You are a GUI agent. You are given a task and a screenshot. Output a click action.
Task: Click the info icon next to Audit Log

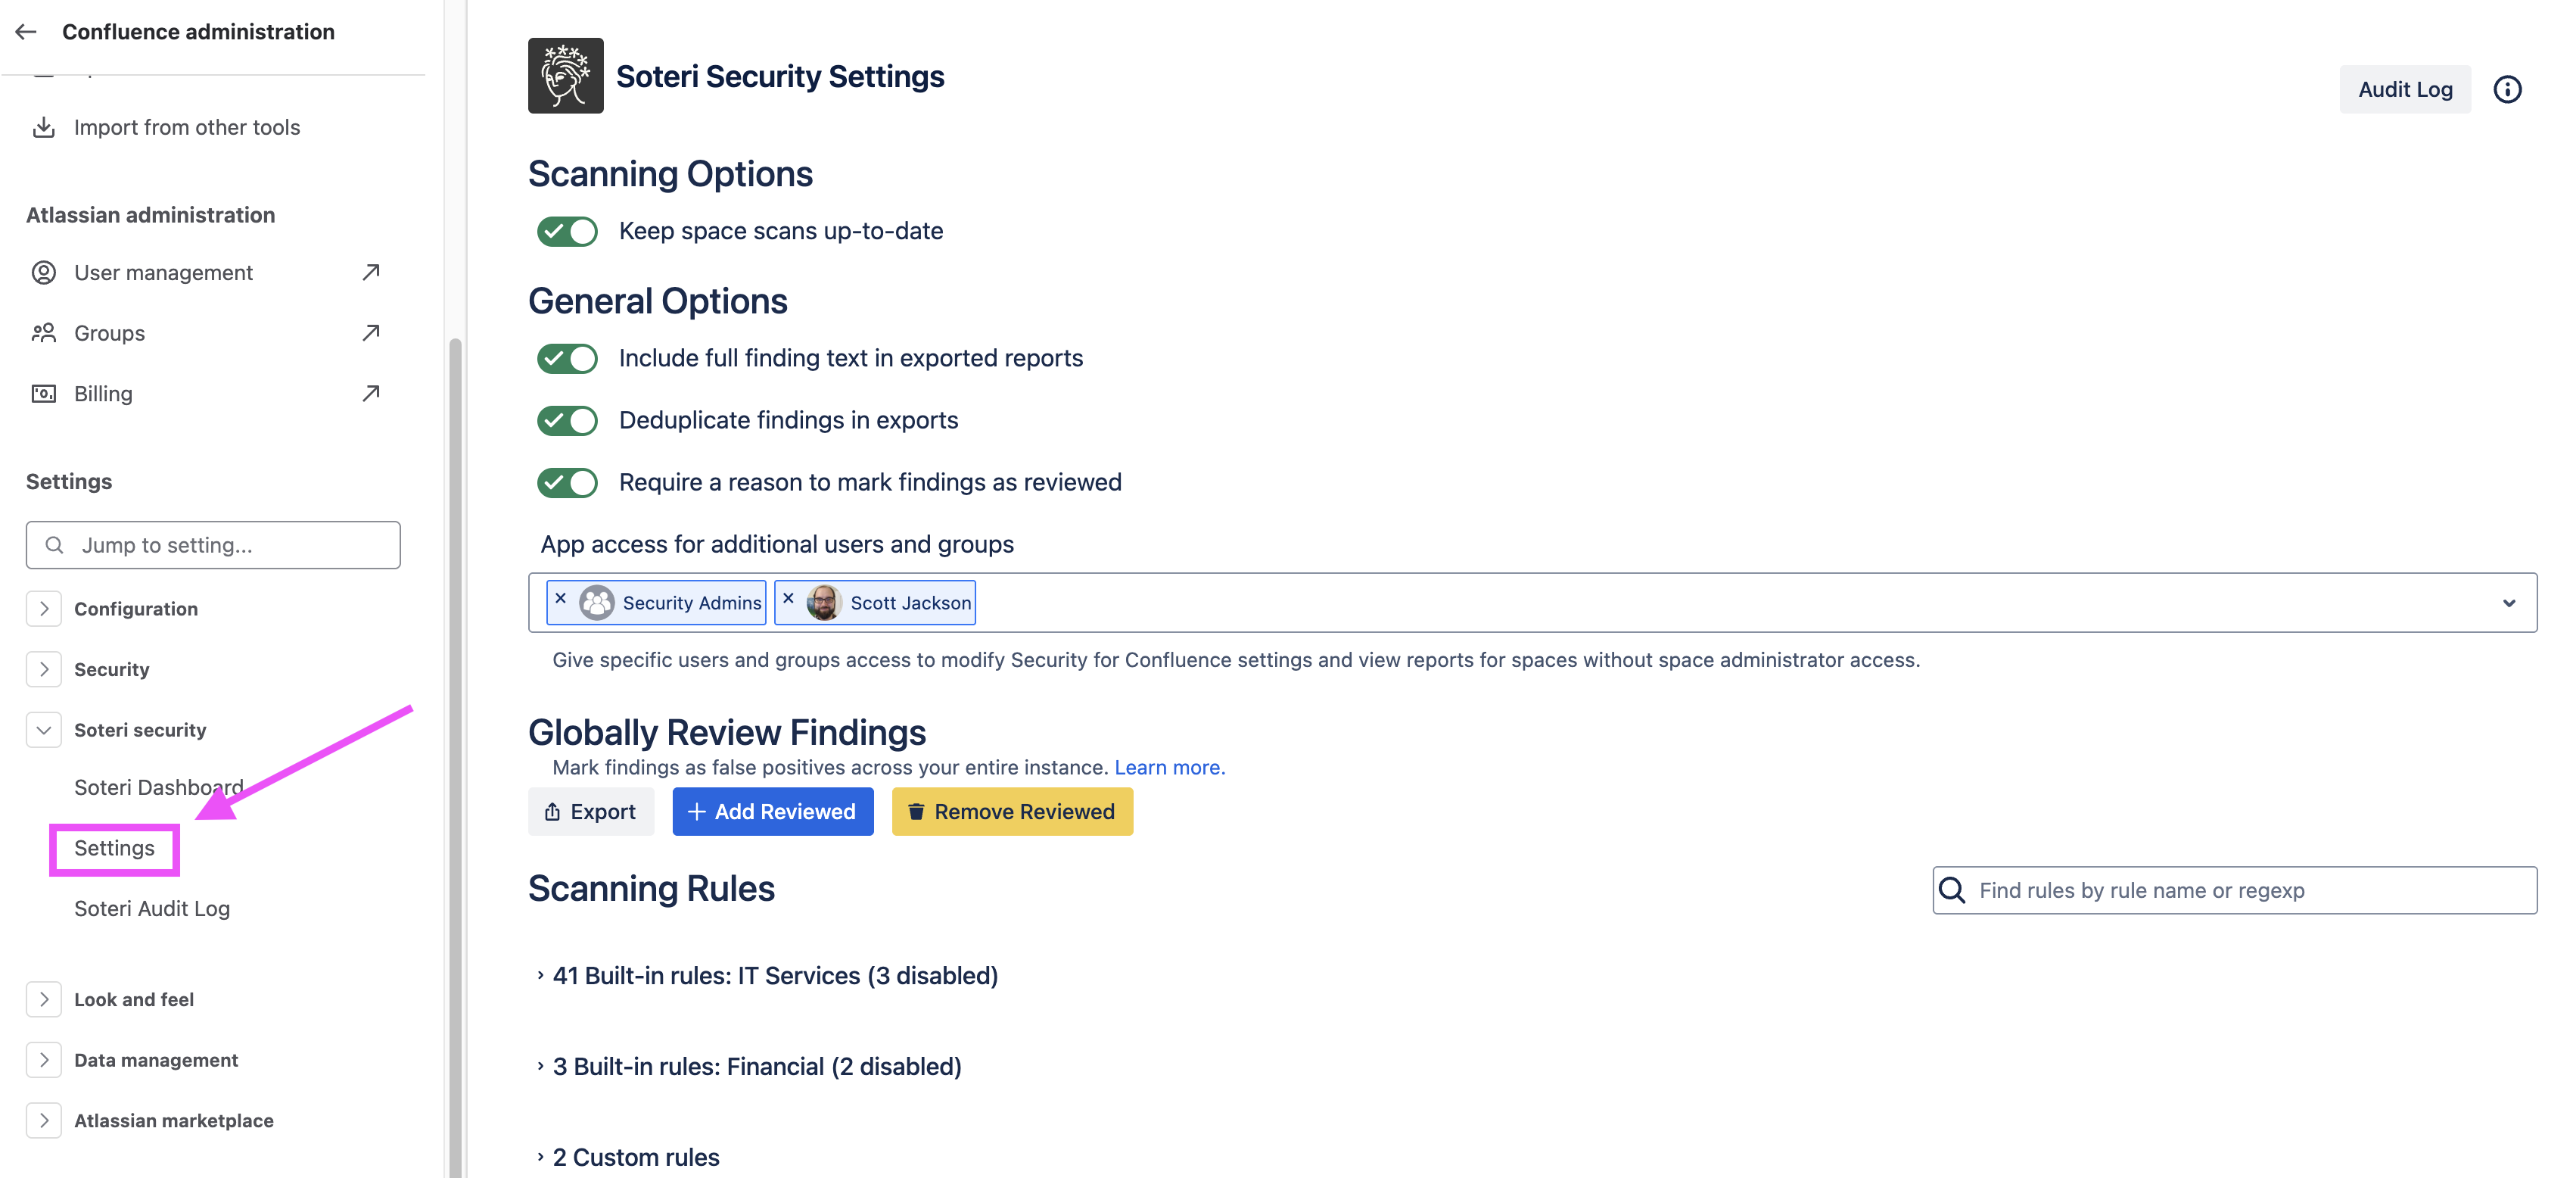[2506, 90]
